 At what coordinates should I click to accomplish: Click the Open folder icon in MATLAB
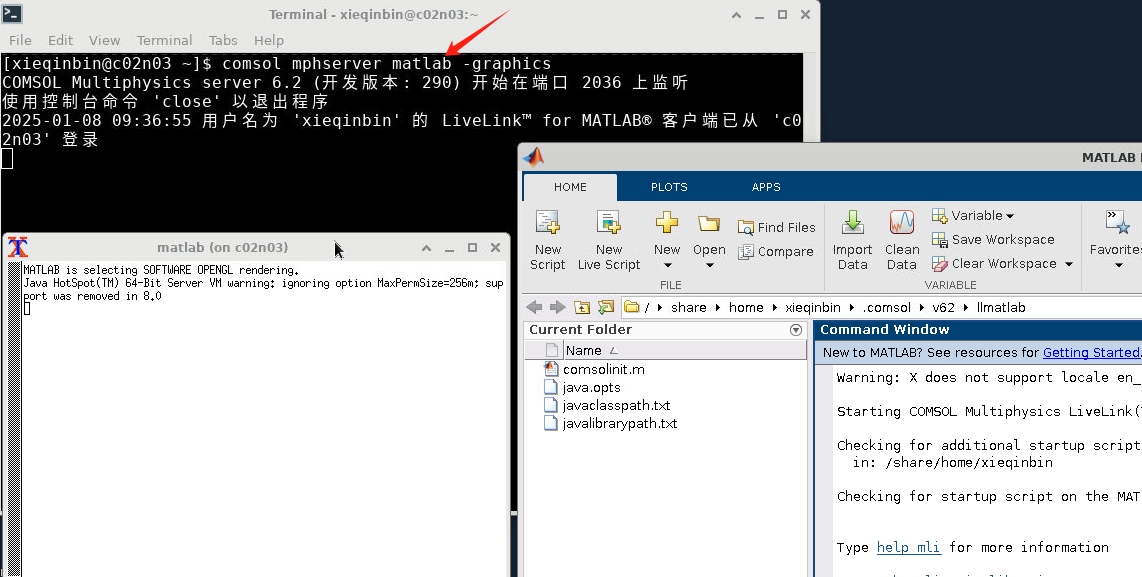(709, 223)
